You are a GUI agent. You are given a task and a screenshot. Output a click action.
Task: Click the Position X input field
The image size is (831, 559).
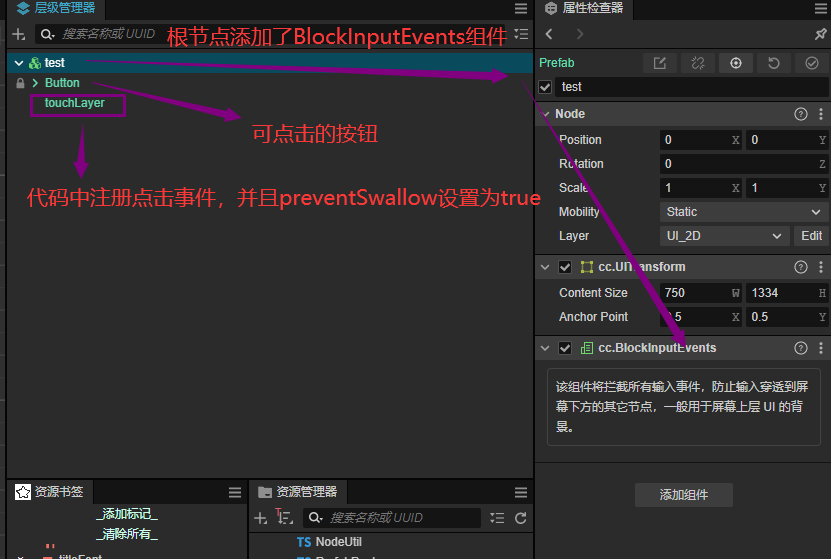[x=701, y=140]
